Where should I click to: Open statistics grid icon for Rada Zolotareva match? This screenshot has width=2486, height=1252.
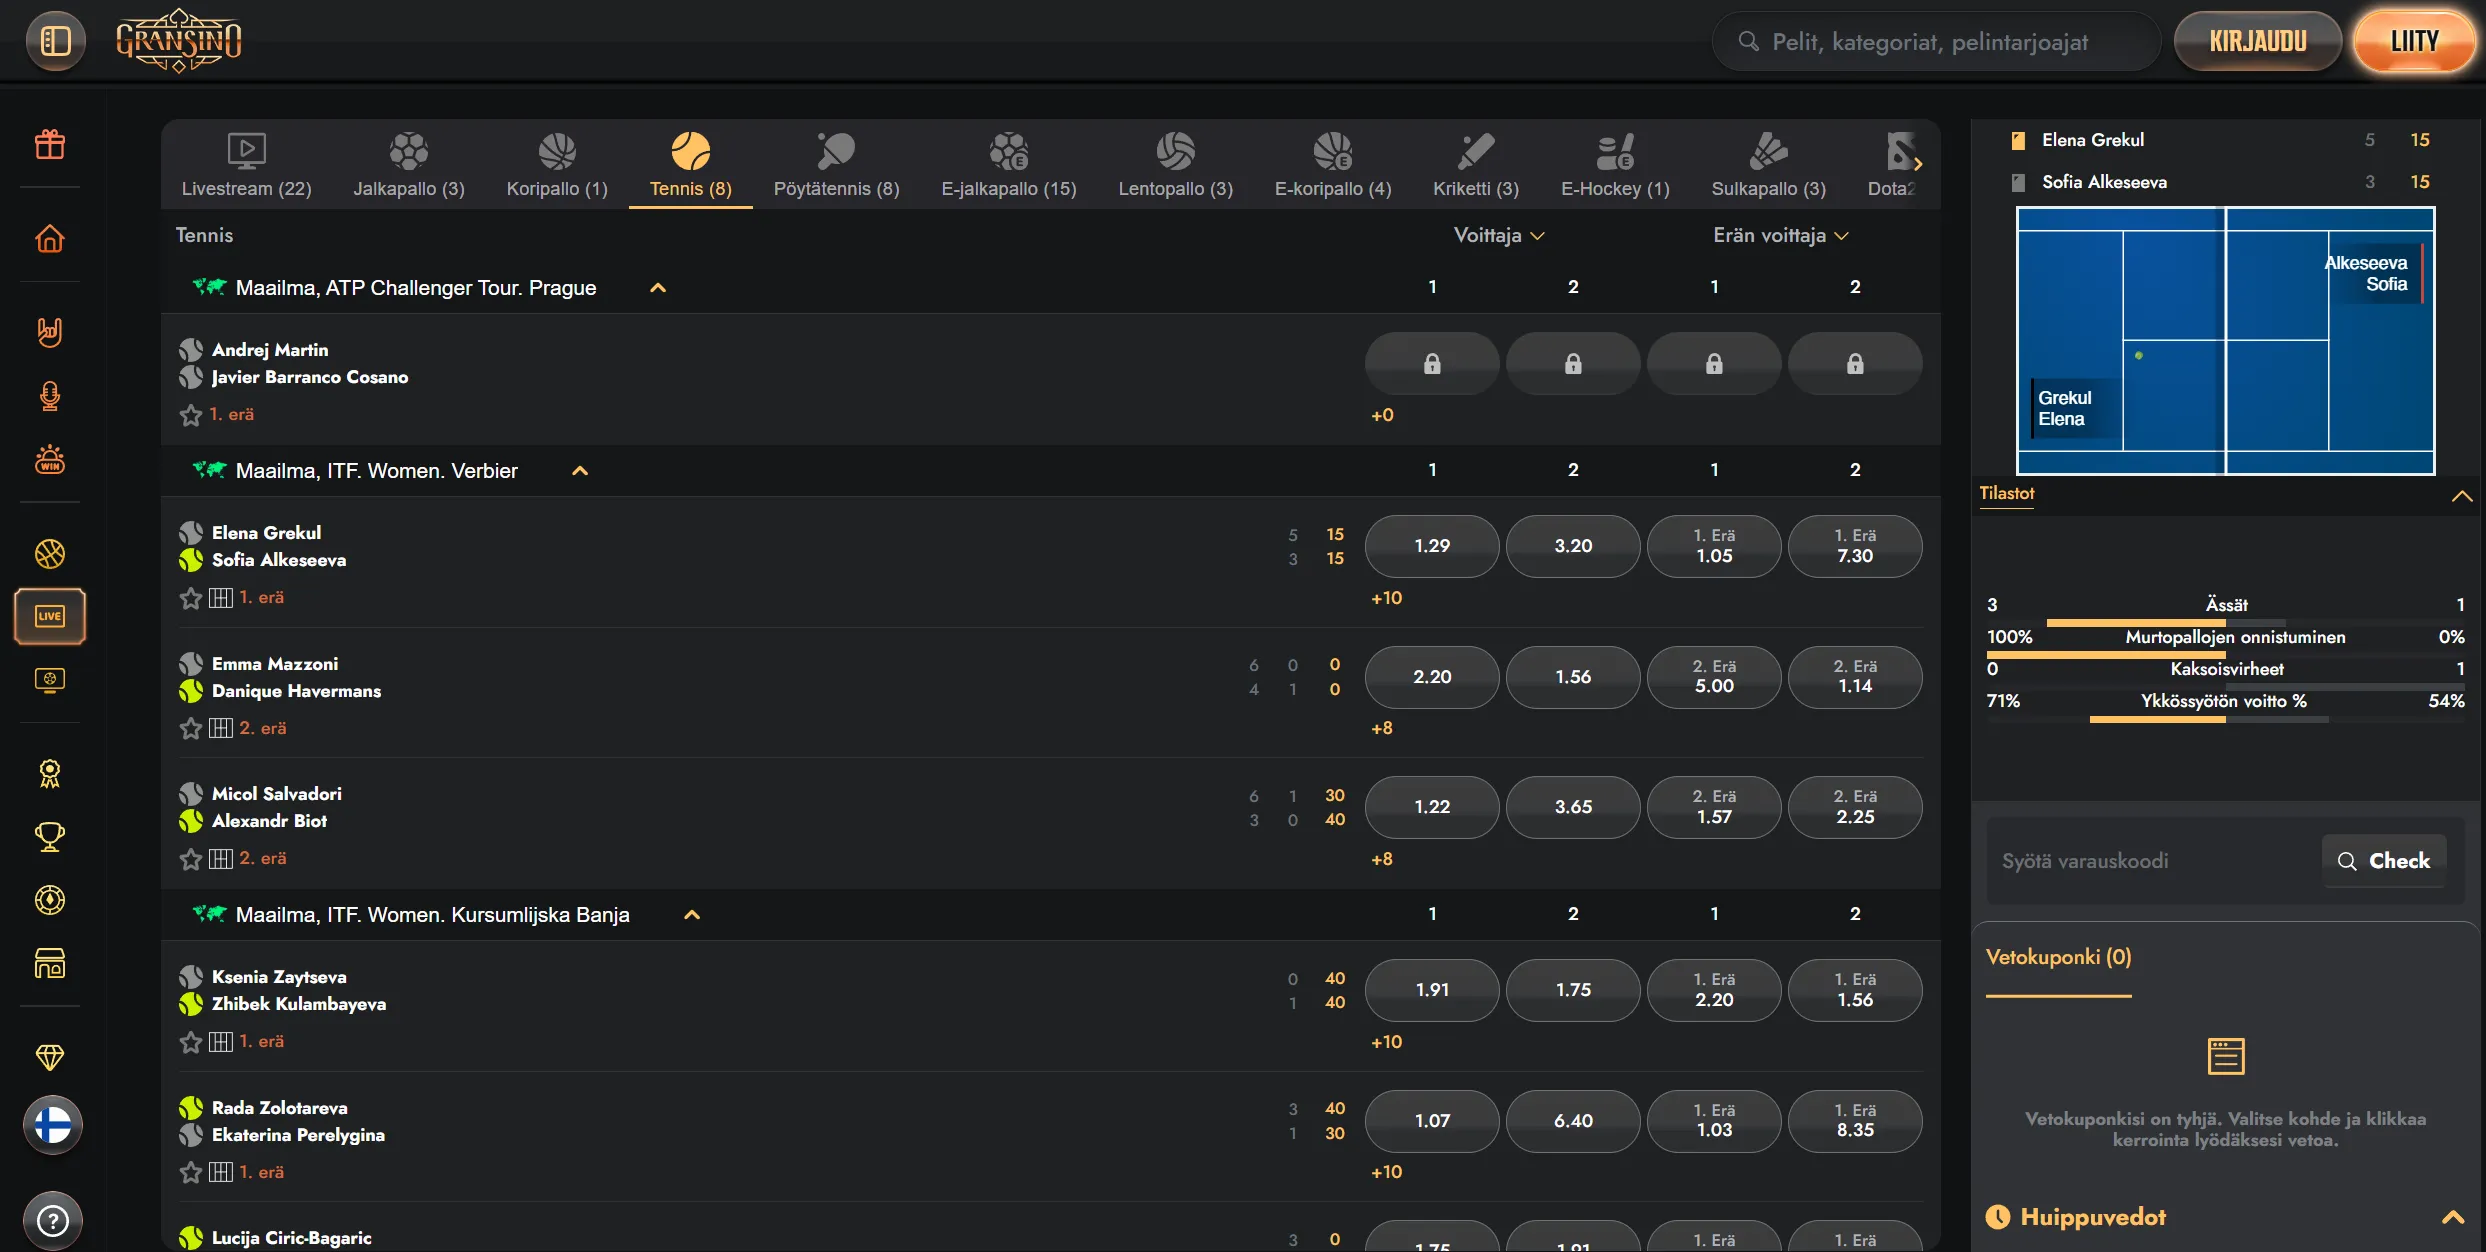[221, 1172]
